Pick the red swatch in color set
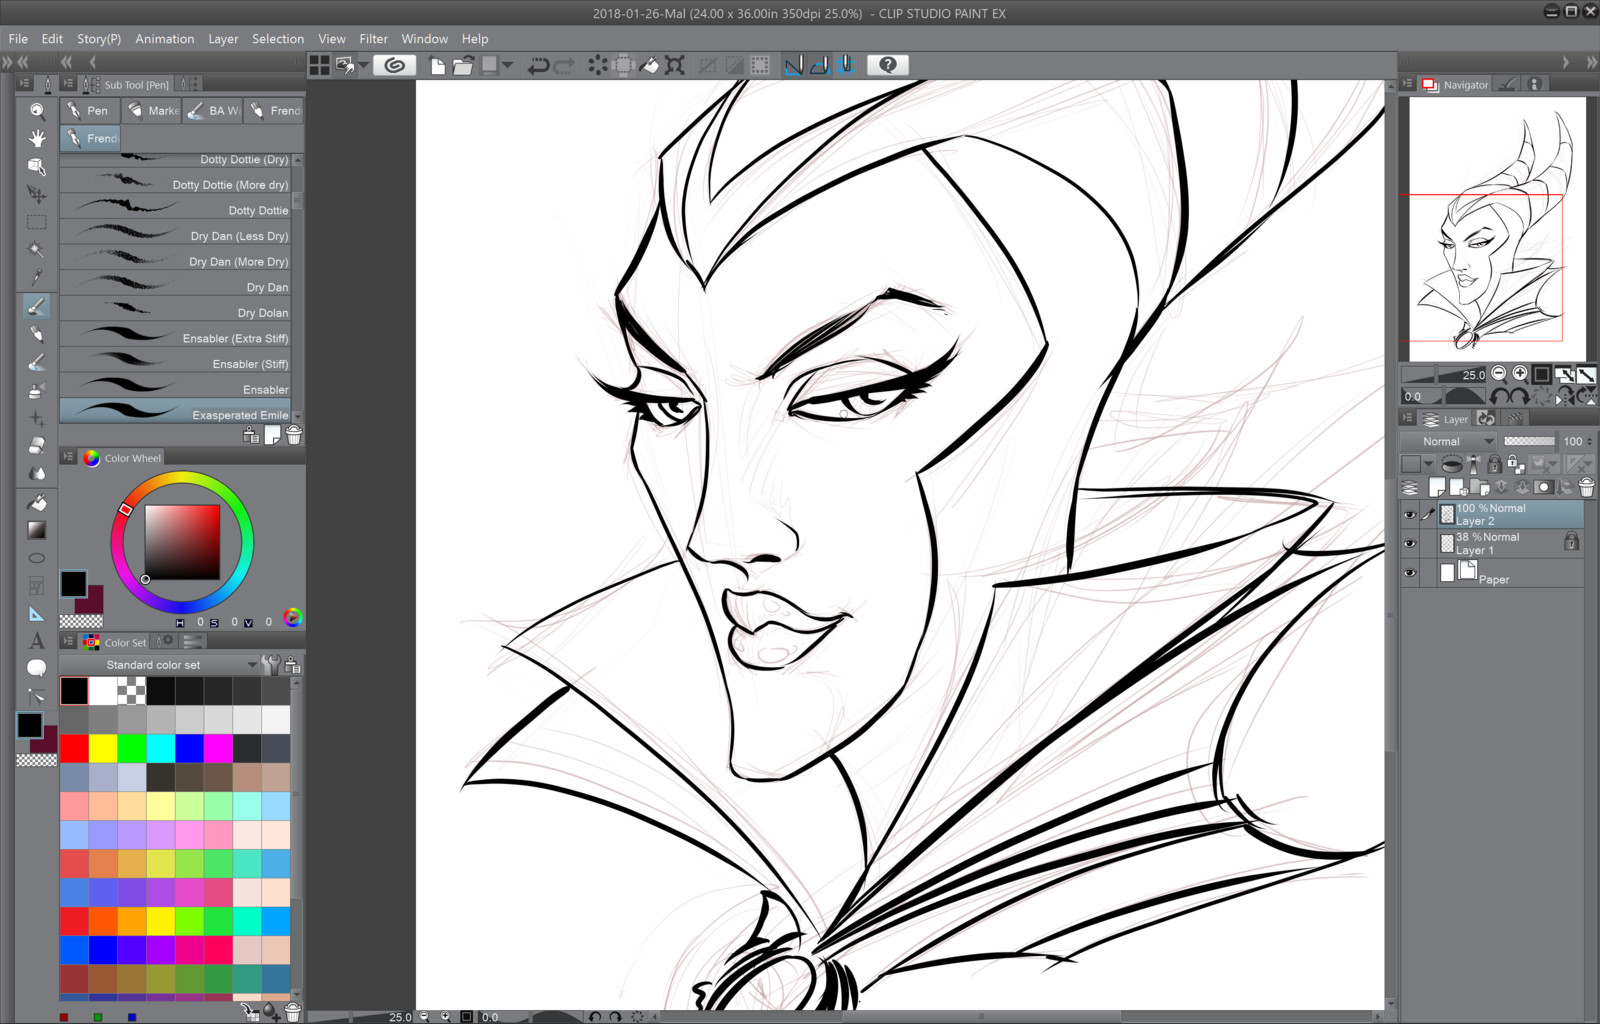 pyautogui.click(x=74, y=748)
